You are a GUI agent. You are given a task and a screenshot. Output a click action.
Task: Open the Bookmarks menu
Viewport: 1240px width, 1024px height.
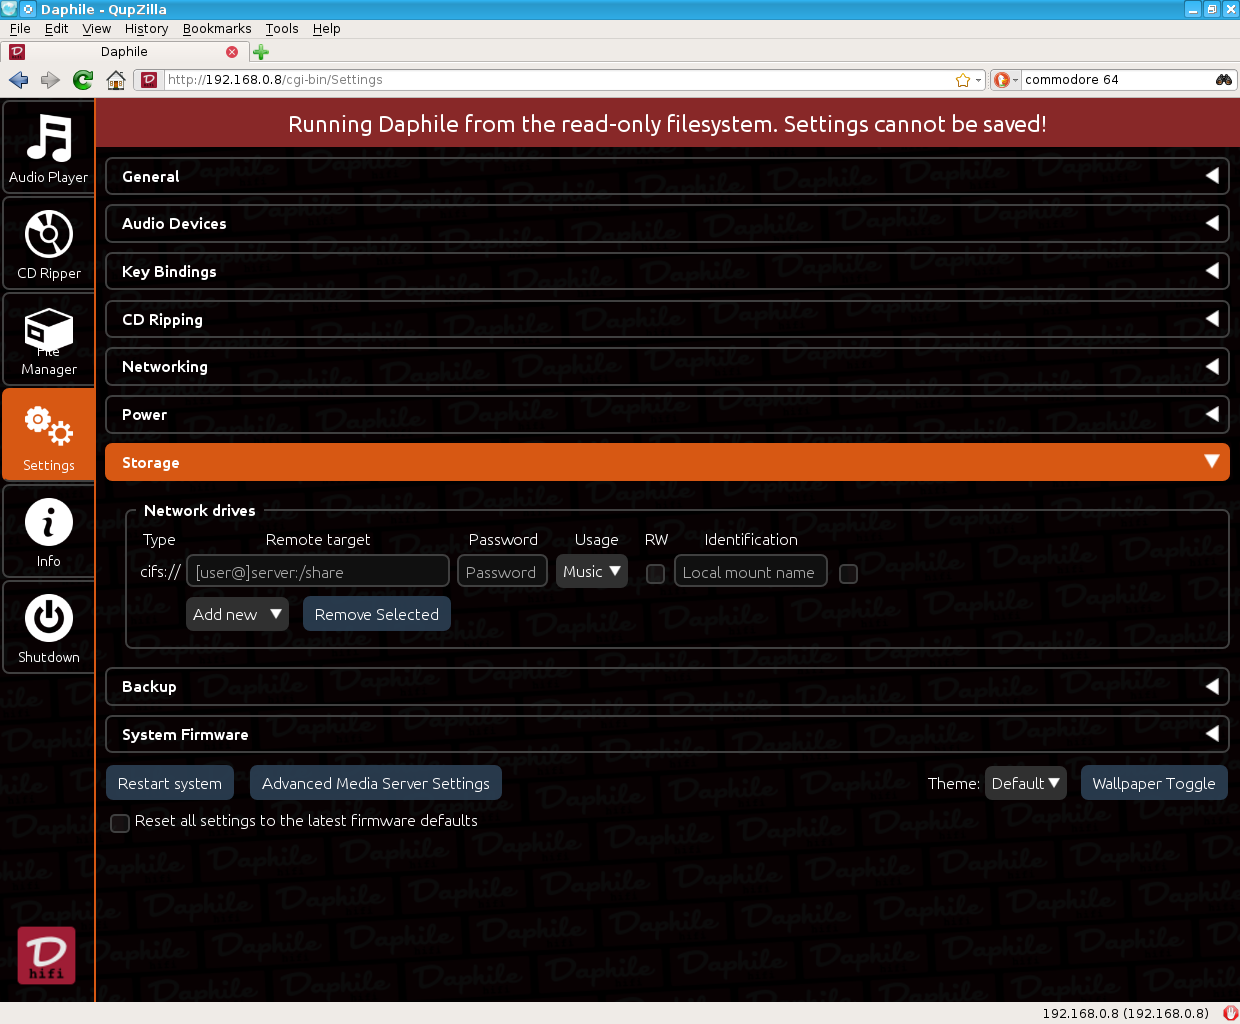click(x=217, y=28)
